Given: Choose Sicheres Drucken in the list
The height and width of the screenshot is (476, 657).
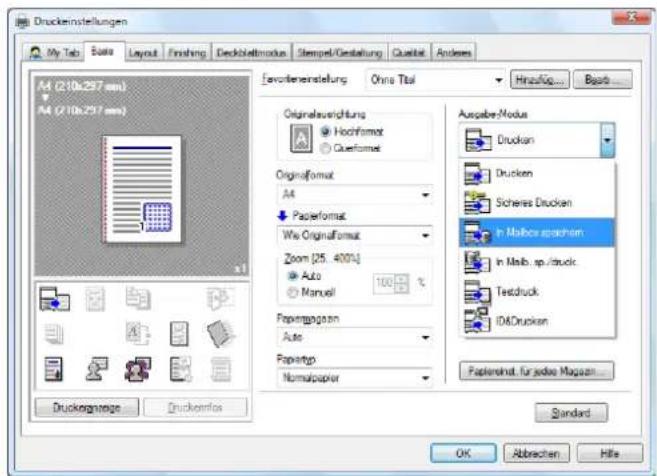Looking at the screenshot, I should pyautogui.click(x=537, y=203).
